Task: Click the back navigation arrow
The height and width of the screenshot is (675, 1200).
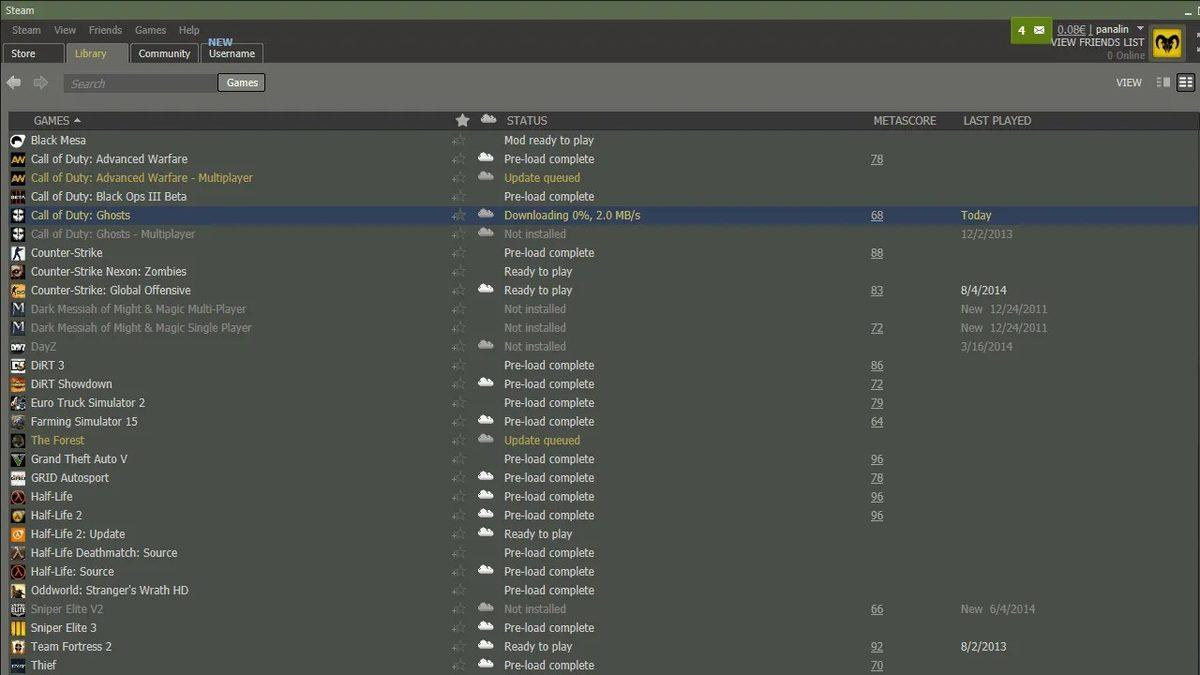Action: pyautogui.click(x=13, y=82)
